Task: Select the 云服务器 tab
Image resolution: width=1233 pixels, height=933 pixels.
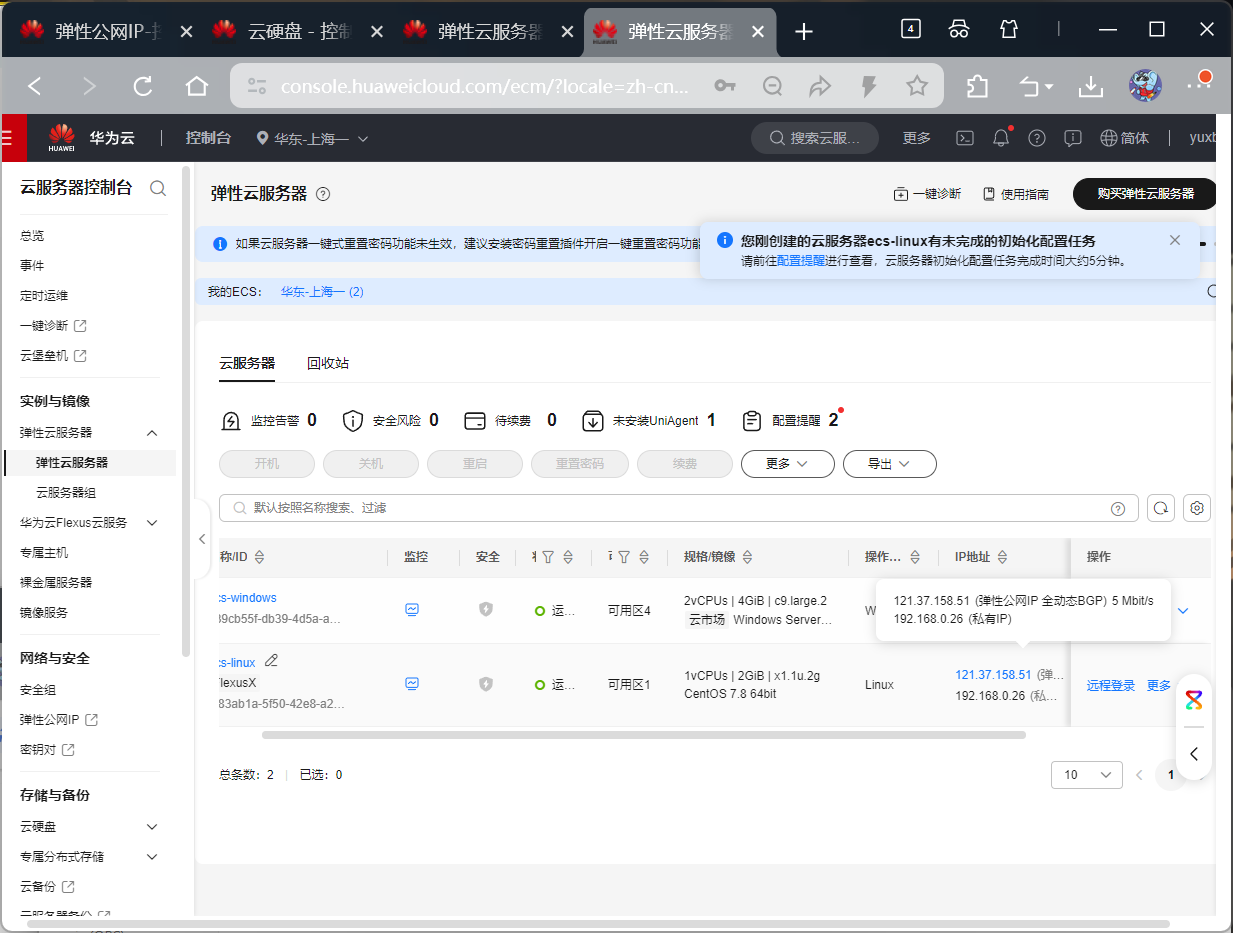Action: pos(247,363)
